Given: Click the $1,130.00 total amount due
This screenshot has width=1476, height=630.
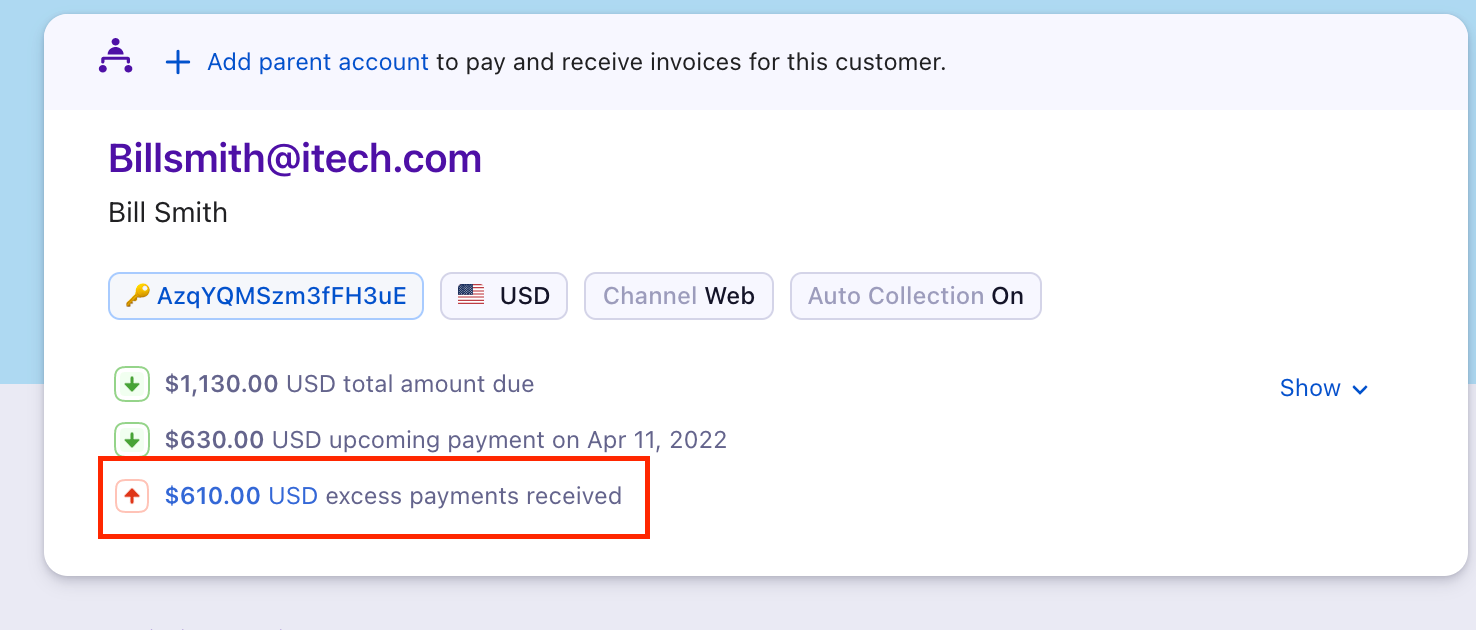Looking at the screenshot, I should 221,384.
